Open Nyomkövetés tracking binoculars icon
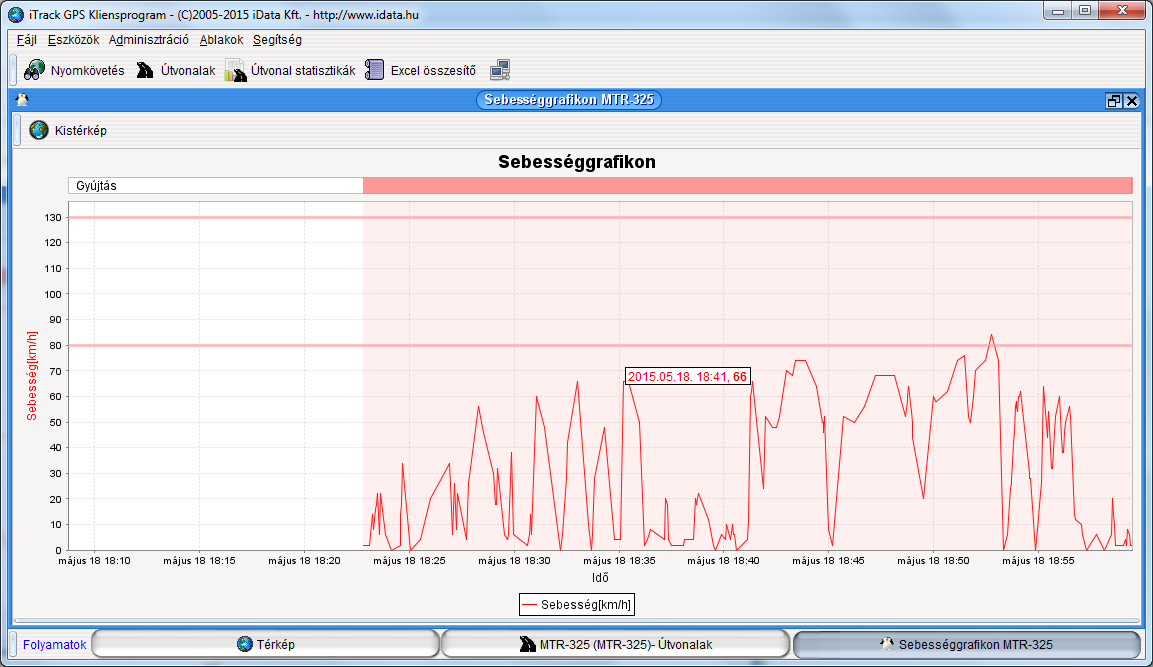Viewport: 1153px width, 667px height. [35, 70]
